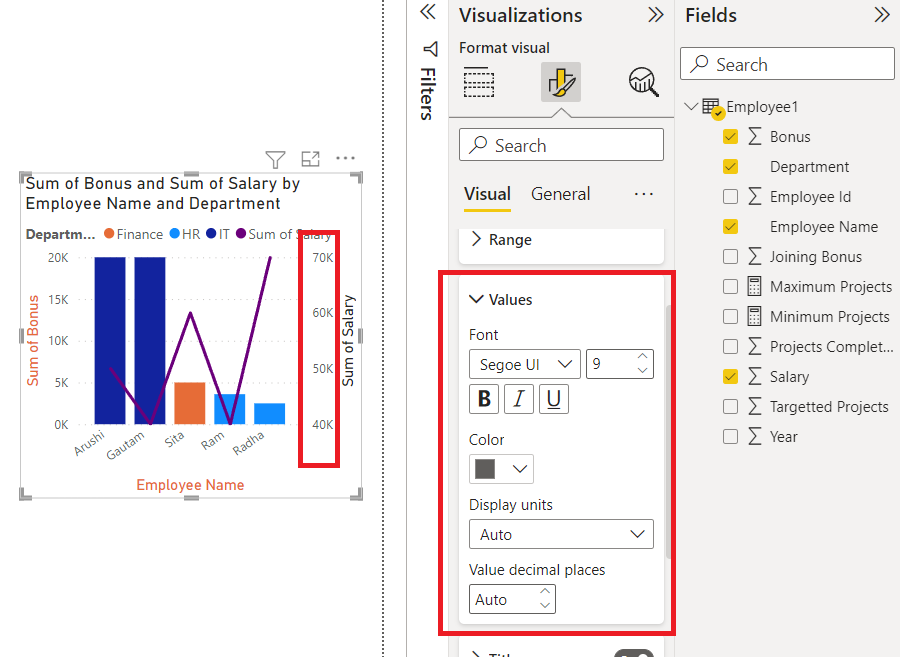The width and height of the screenshot is (900, 657).
Task: Expand the Range section
Action: [501, 240]
